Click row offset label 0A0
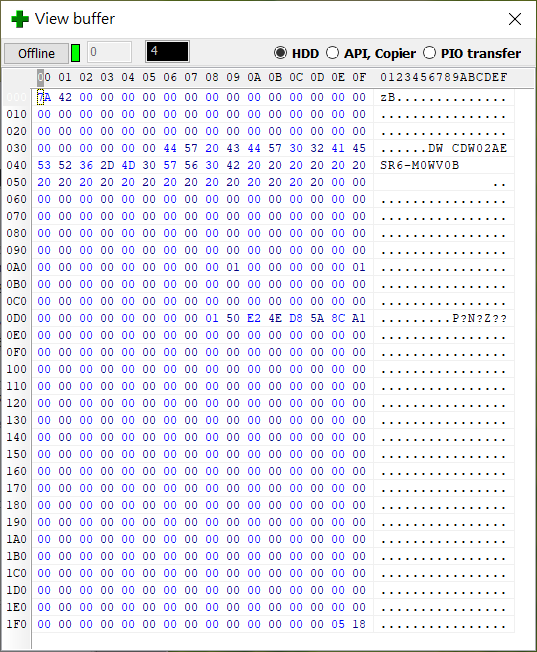The width and height of the screenshot is (537, 652). point(16,267)
